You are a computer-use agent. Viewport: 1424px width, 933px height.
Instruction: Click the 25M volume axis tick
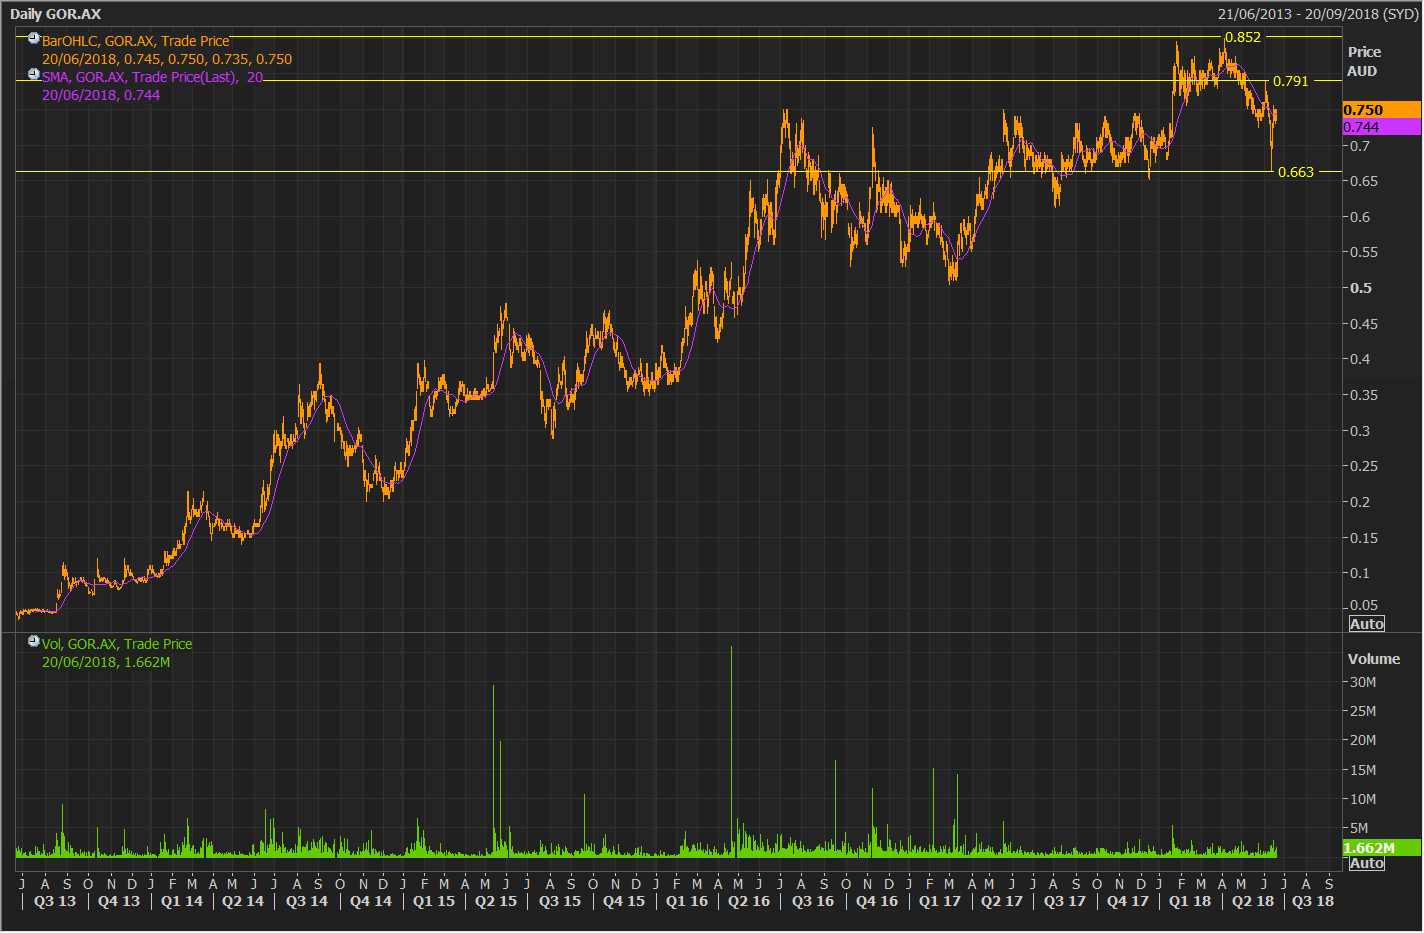pos(1363,711)
